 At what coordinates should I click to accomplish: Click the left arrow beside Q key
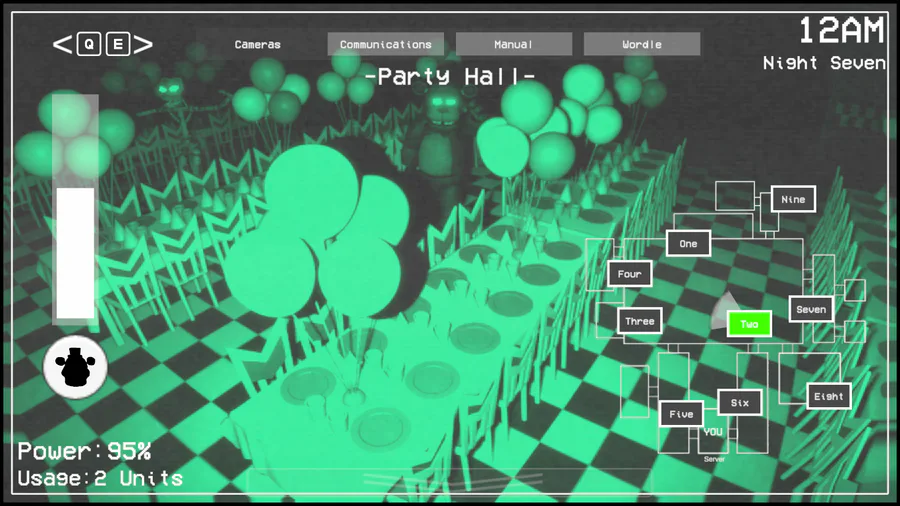63,44
